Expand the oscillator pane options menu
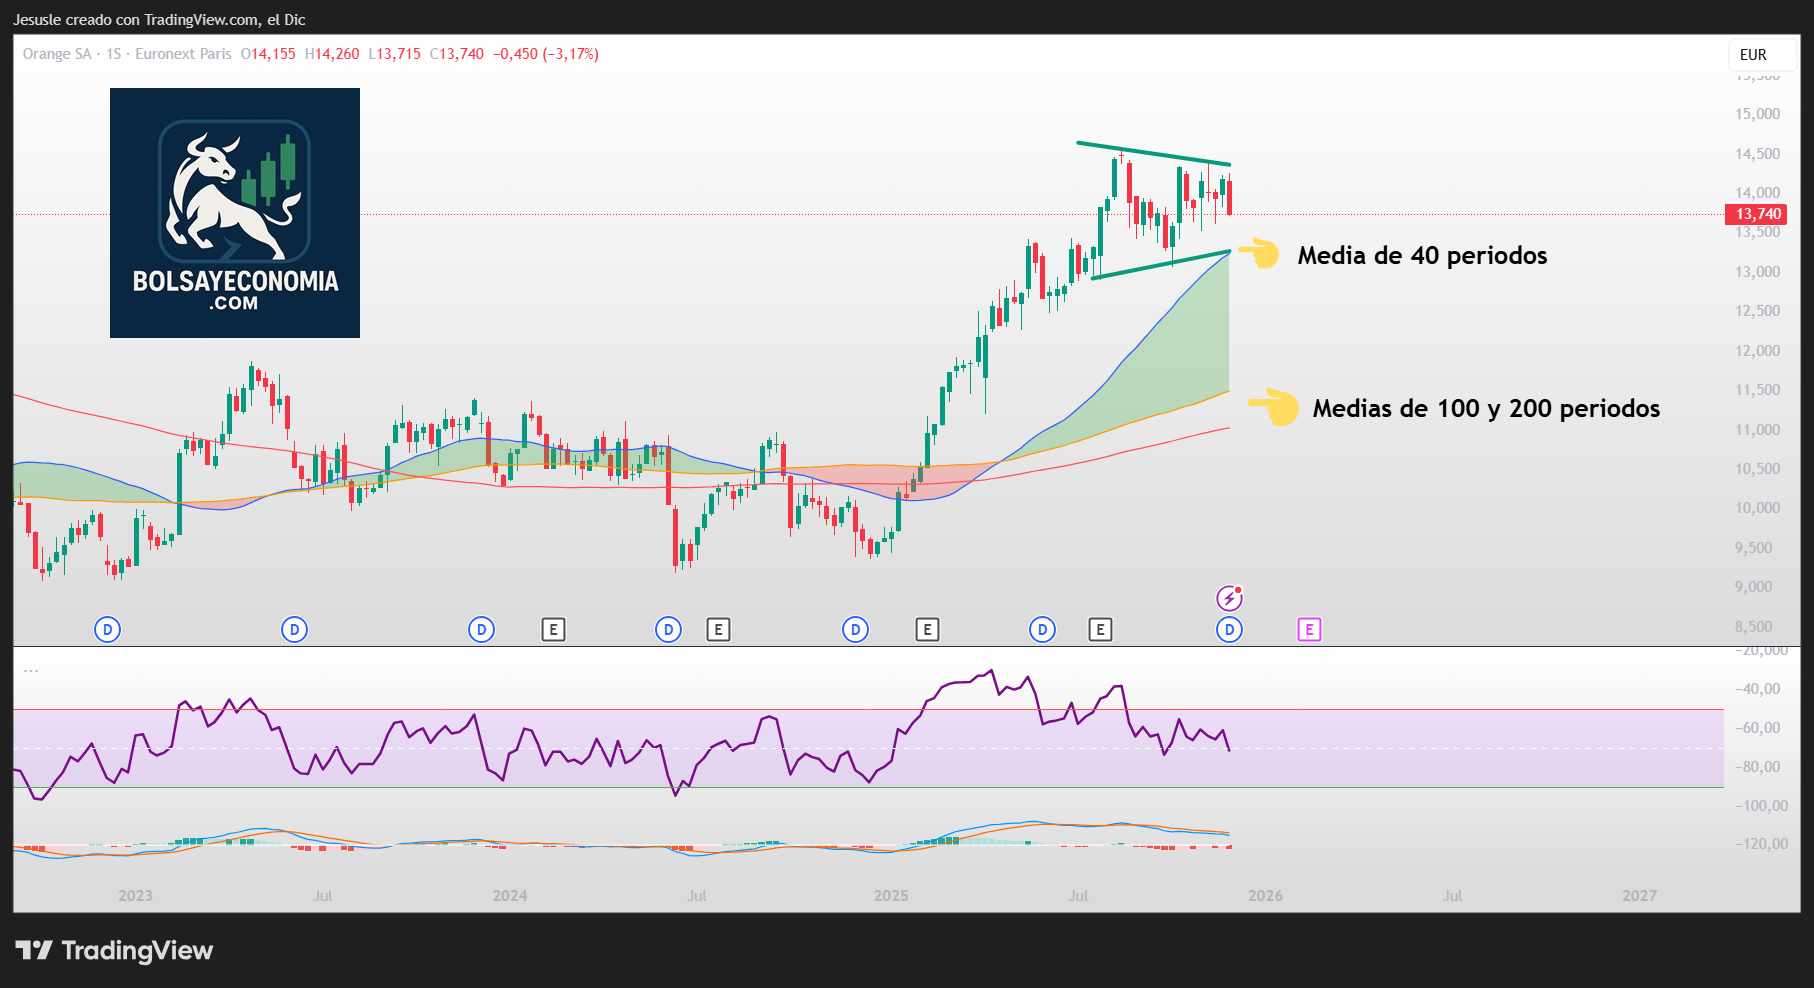This screenshot has width=1814, height=988. [x=32, y=669]
